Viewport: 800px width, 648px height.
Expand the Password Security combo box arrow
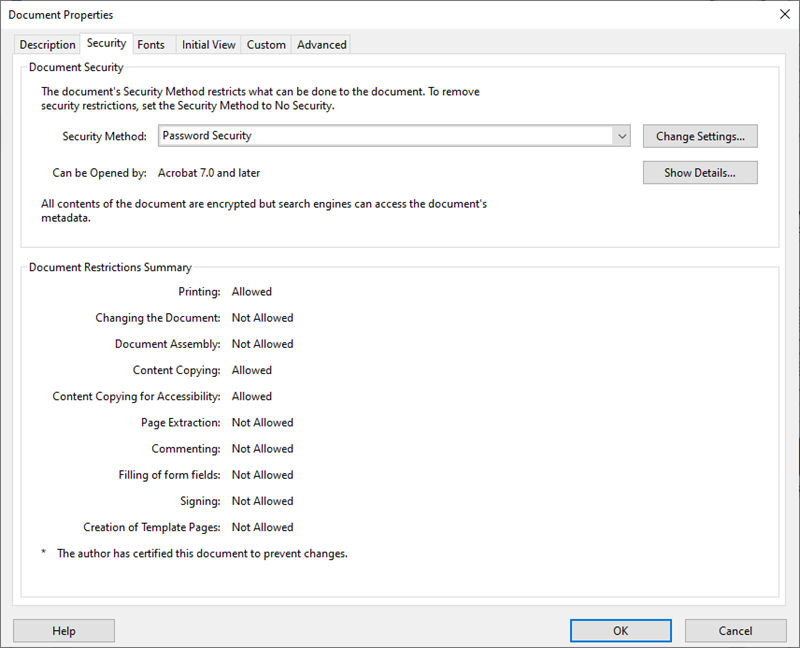point(622,136)
